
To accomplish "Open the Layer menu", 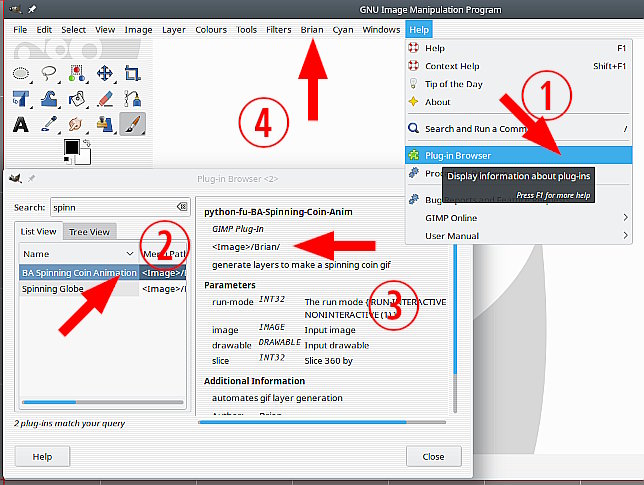I will (174, 30).
